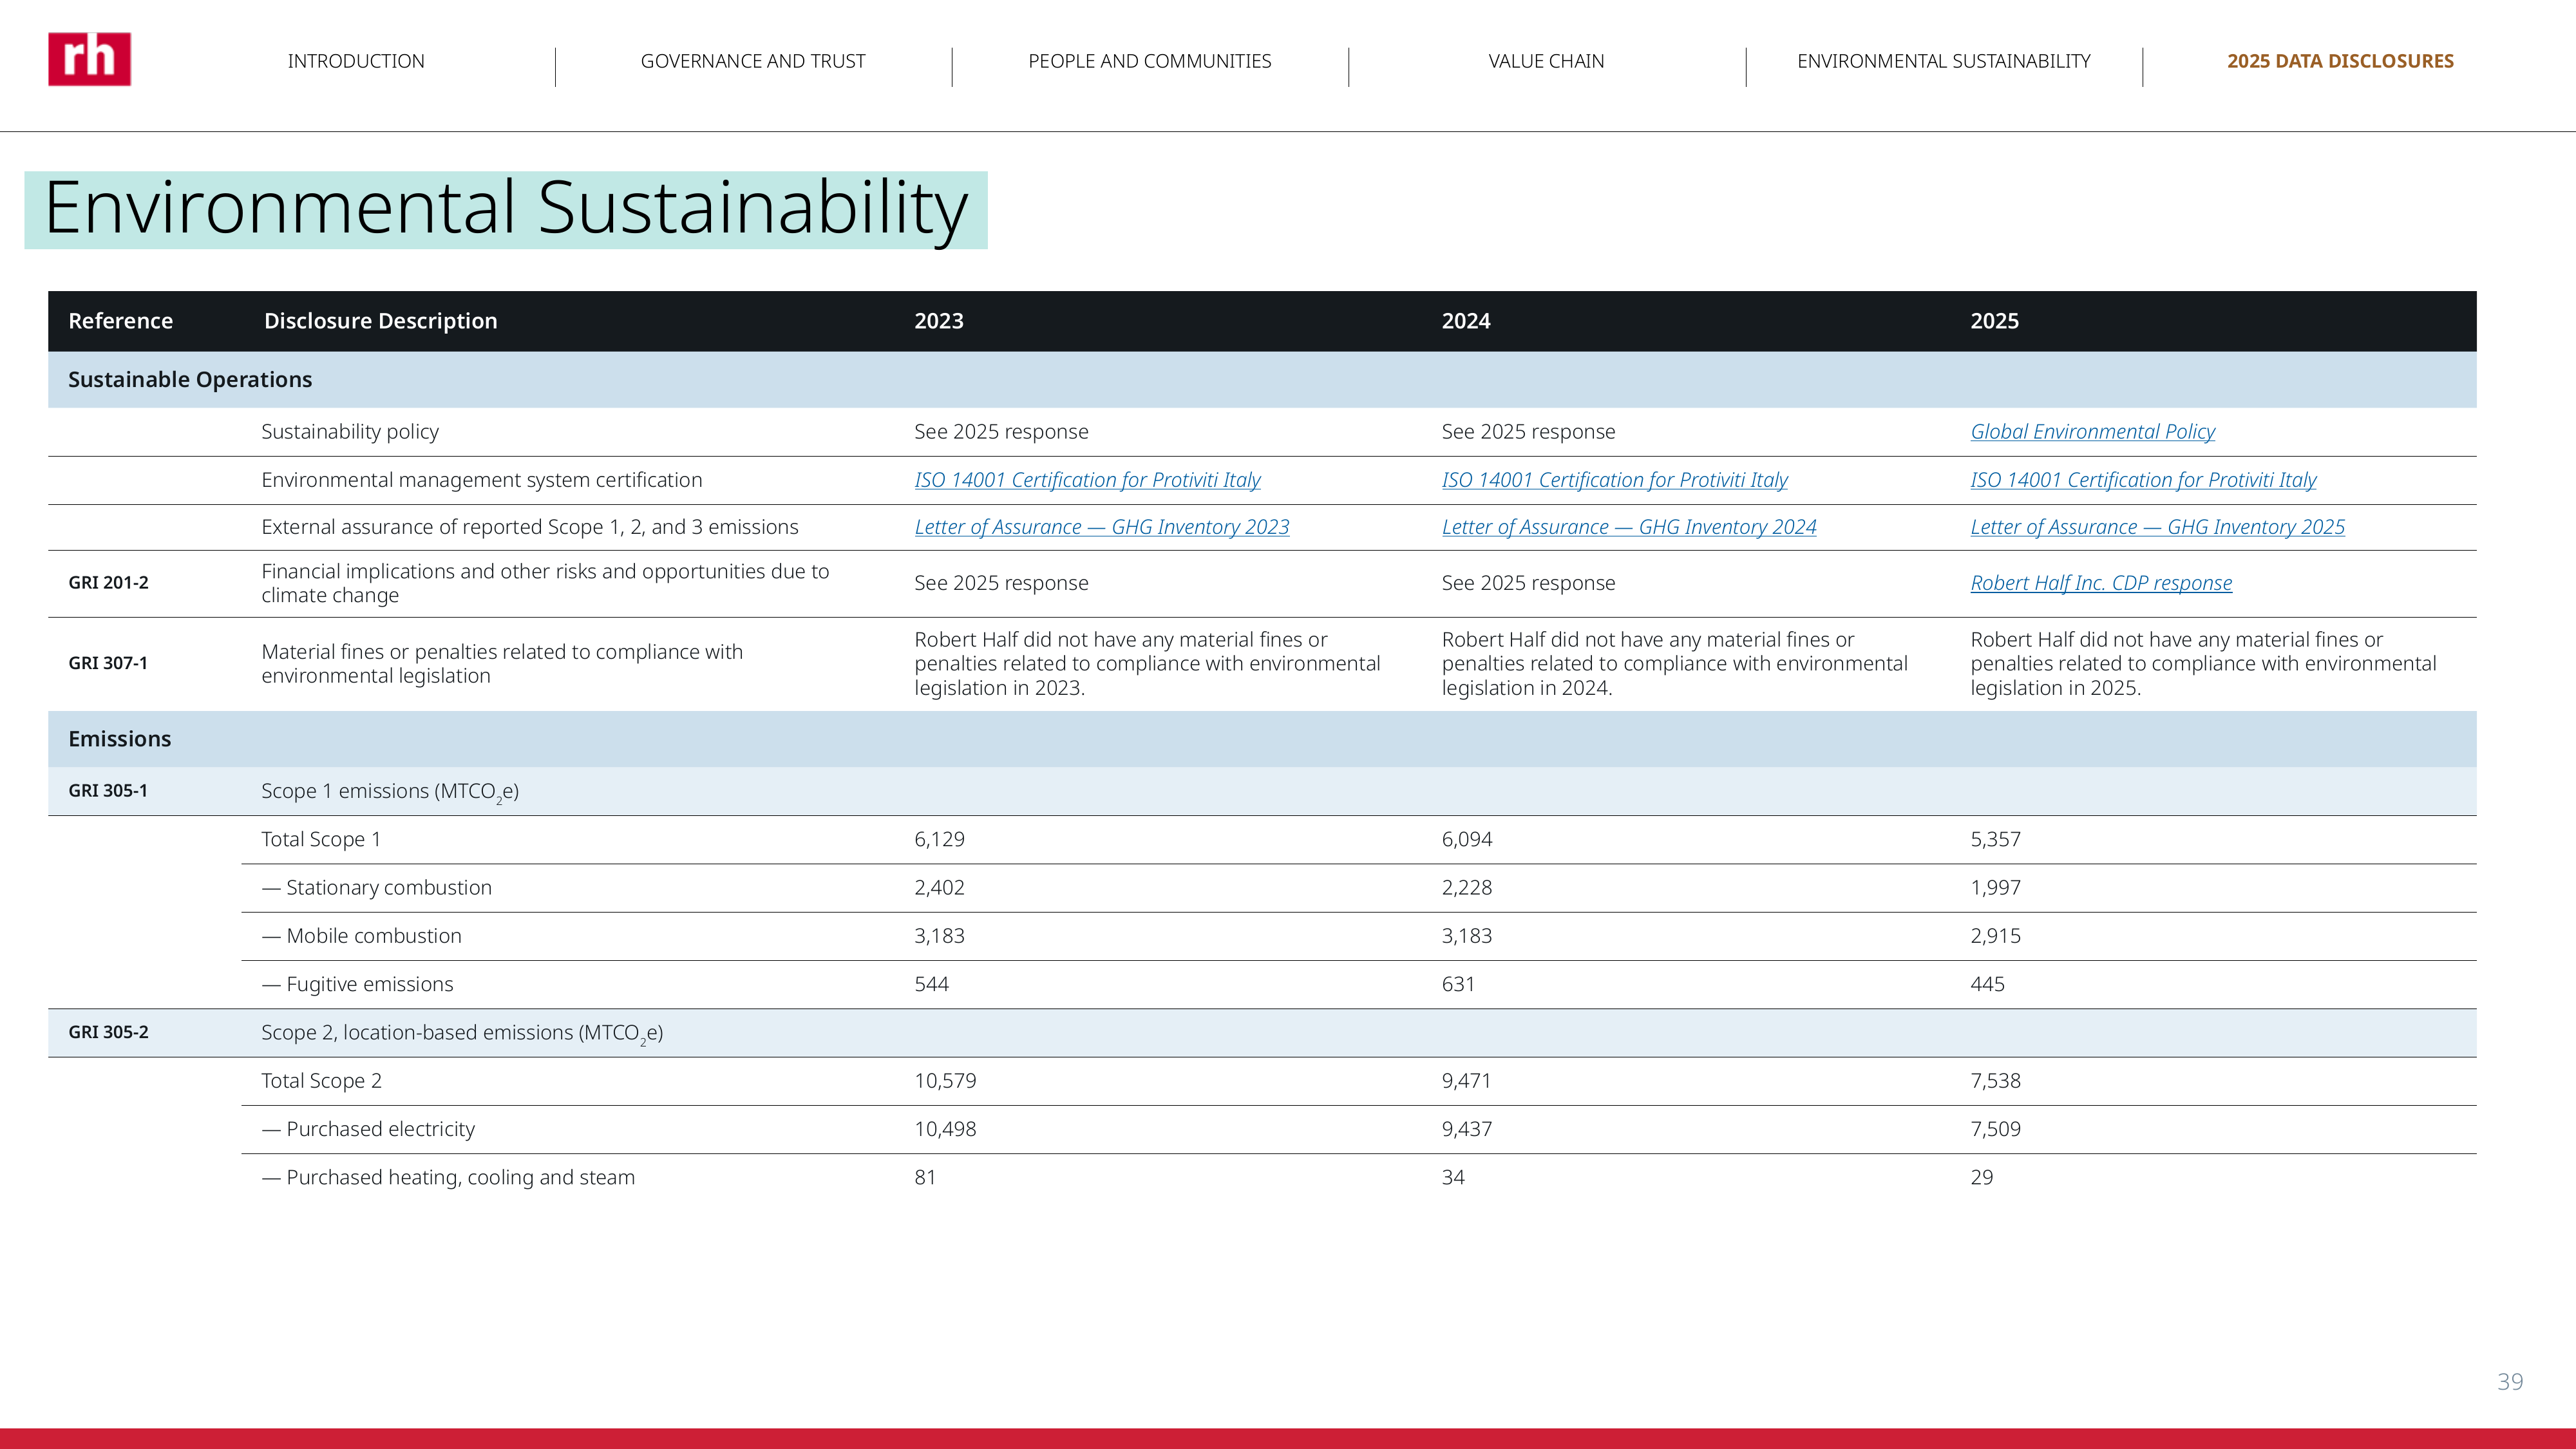
Task: Select the GRI 307-1 reference
Action: (108, 663)
